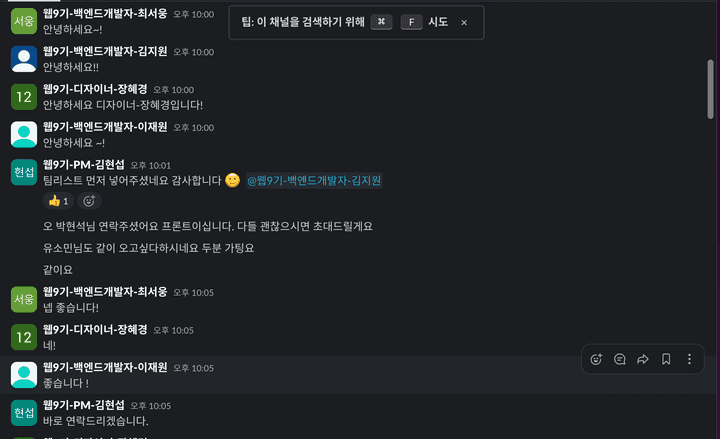Add reaction from the message hover toolbar
Viewport: 720px width, 439px height.
pos(596,359)
